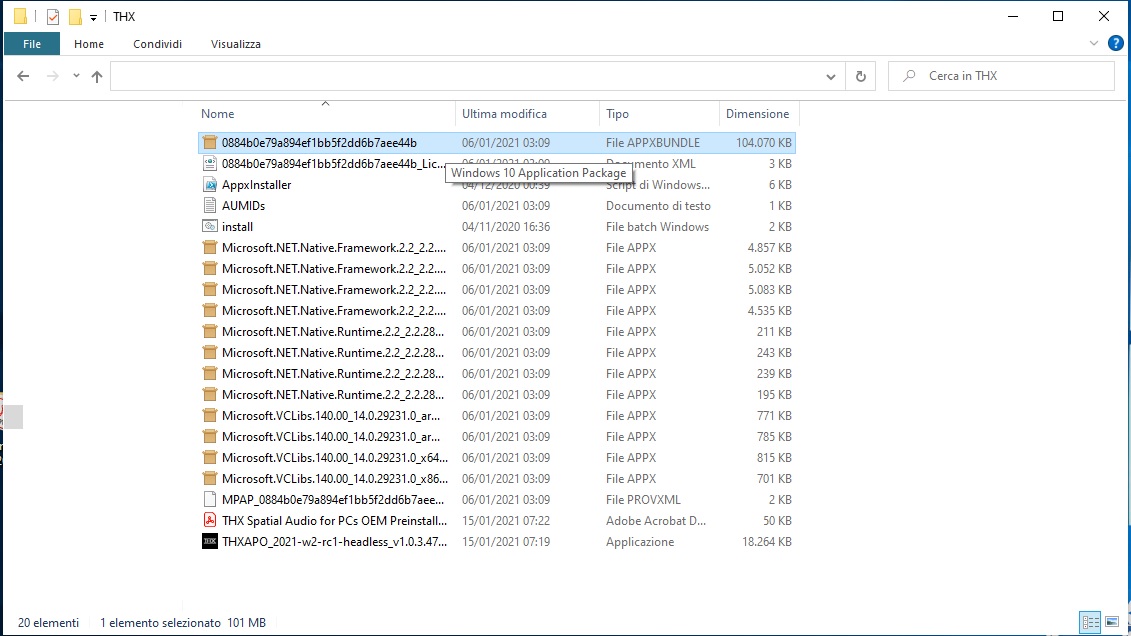The image size is (1131, 636).
Task: Click the '785 KB' size cell
Action: 775,436
